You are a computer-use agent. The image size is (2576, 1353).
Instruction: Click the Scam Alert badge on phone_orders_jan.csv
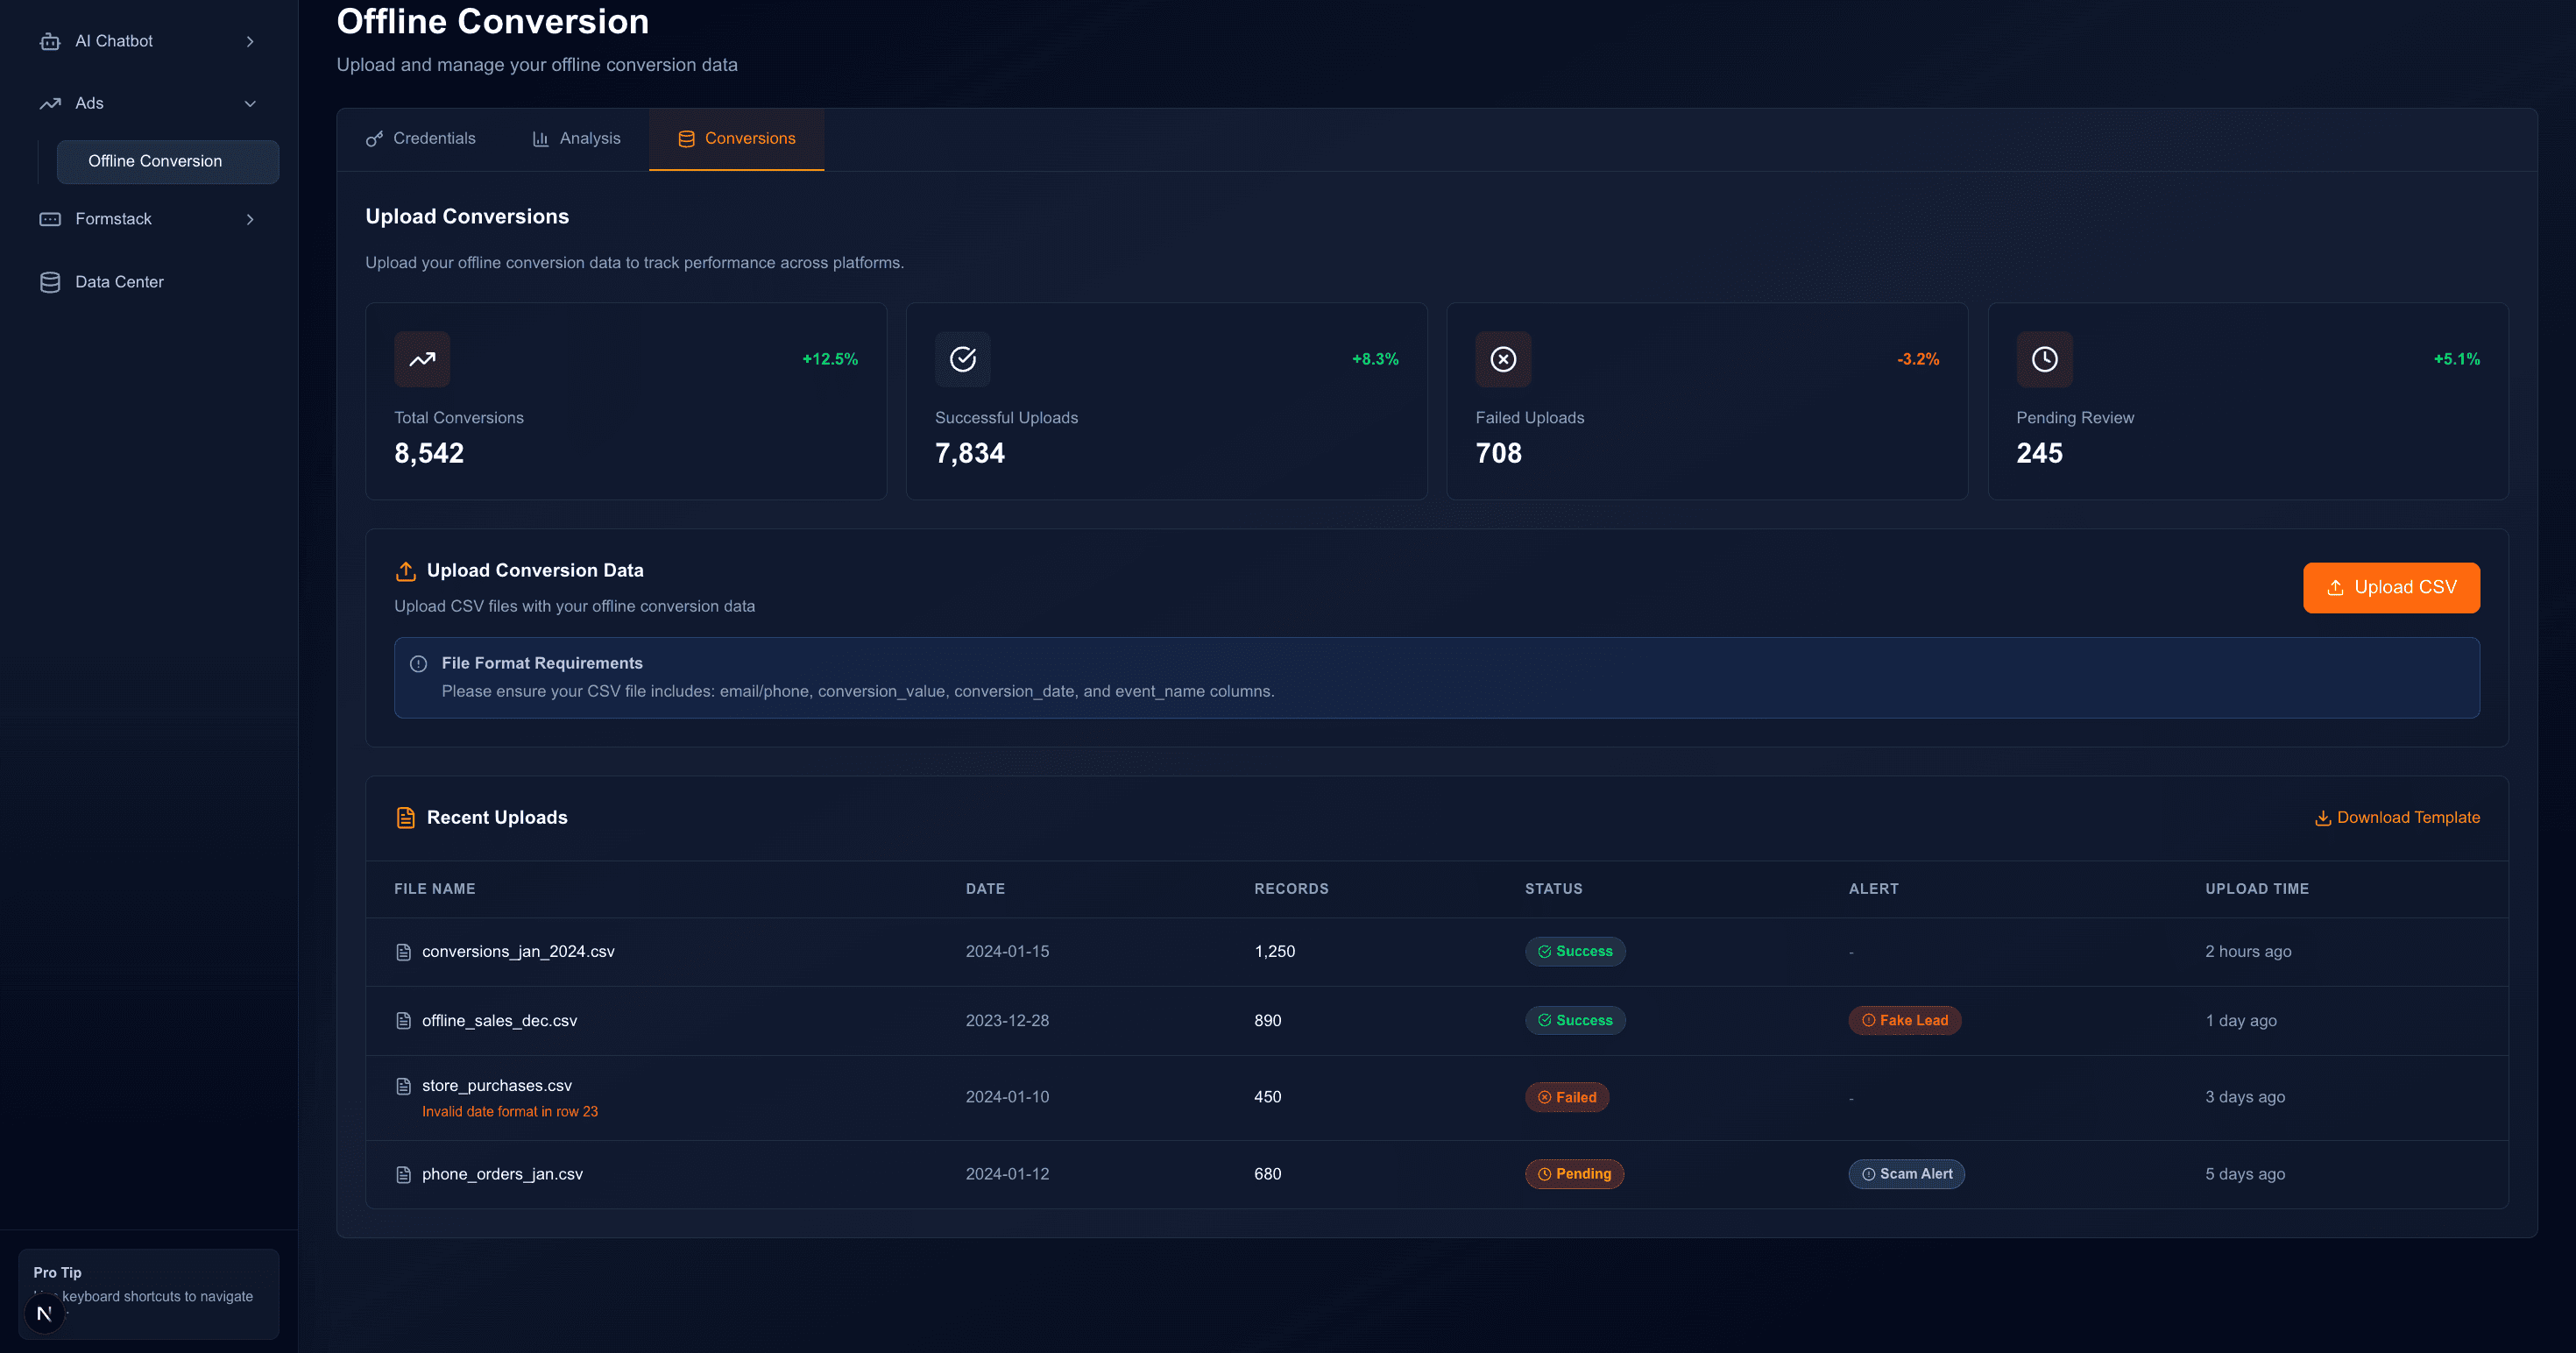(x=1906, y=1174)
